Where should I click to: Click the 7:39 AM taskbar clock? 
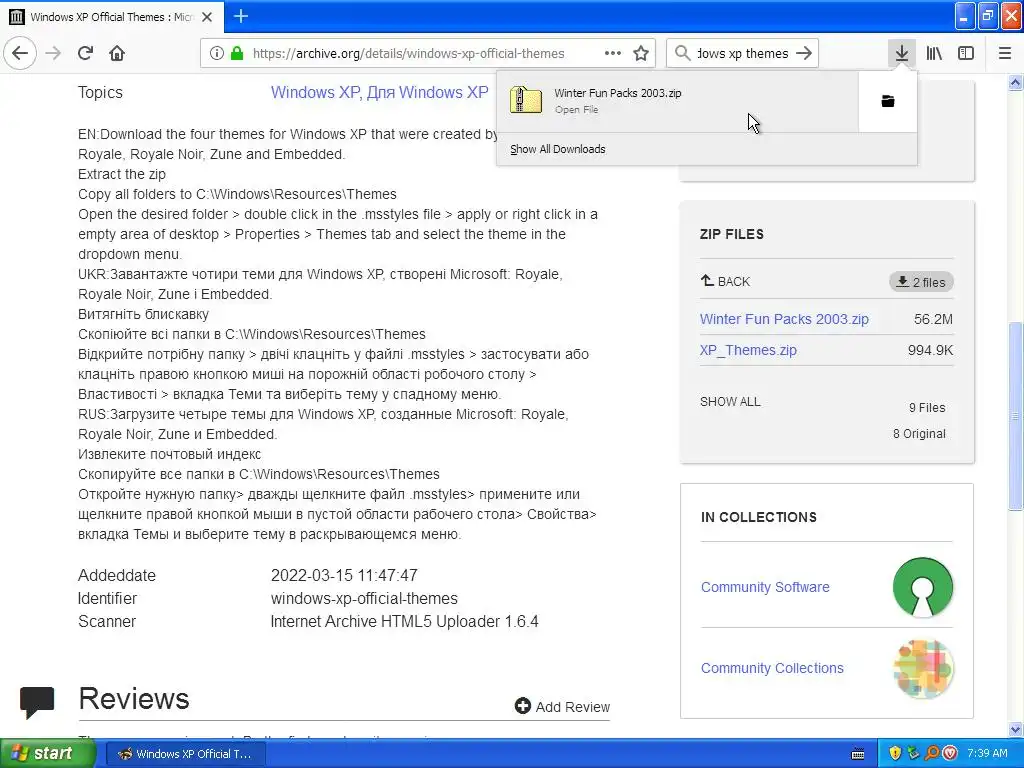tap(987, 754)
